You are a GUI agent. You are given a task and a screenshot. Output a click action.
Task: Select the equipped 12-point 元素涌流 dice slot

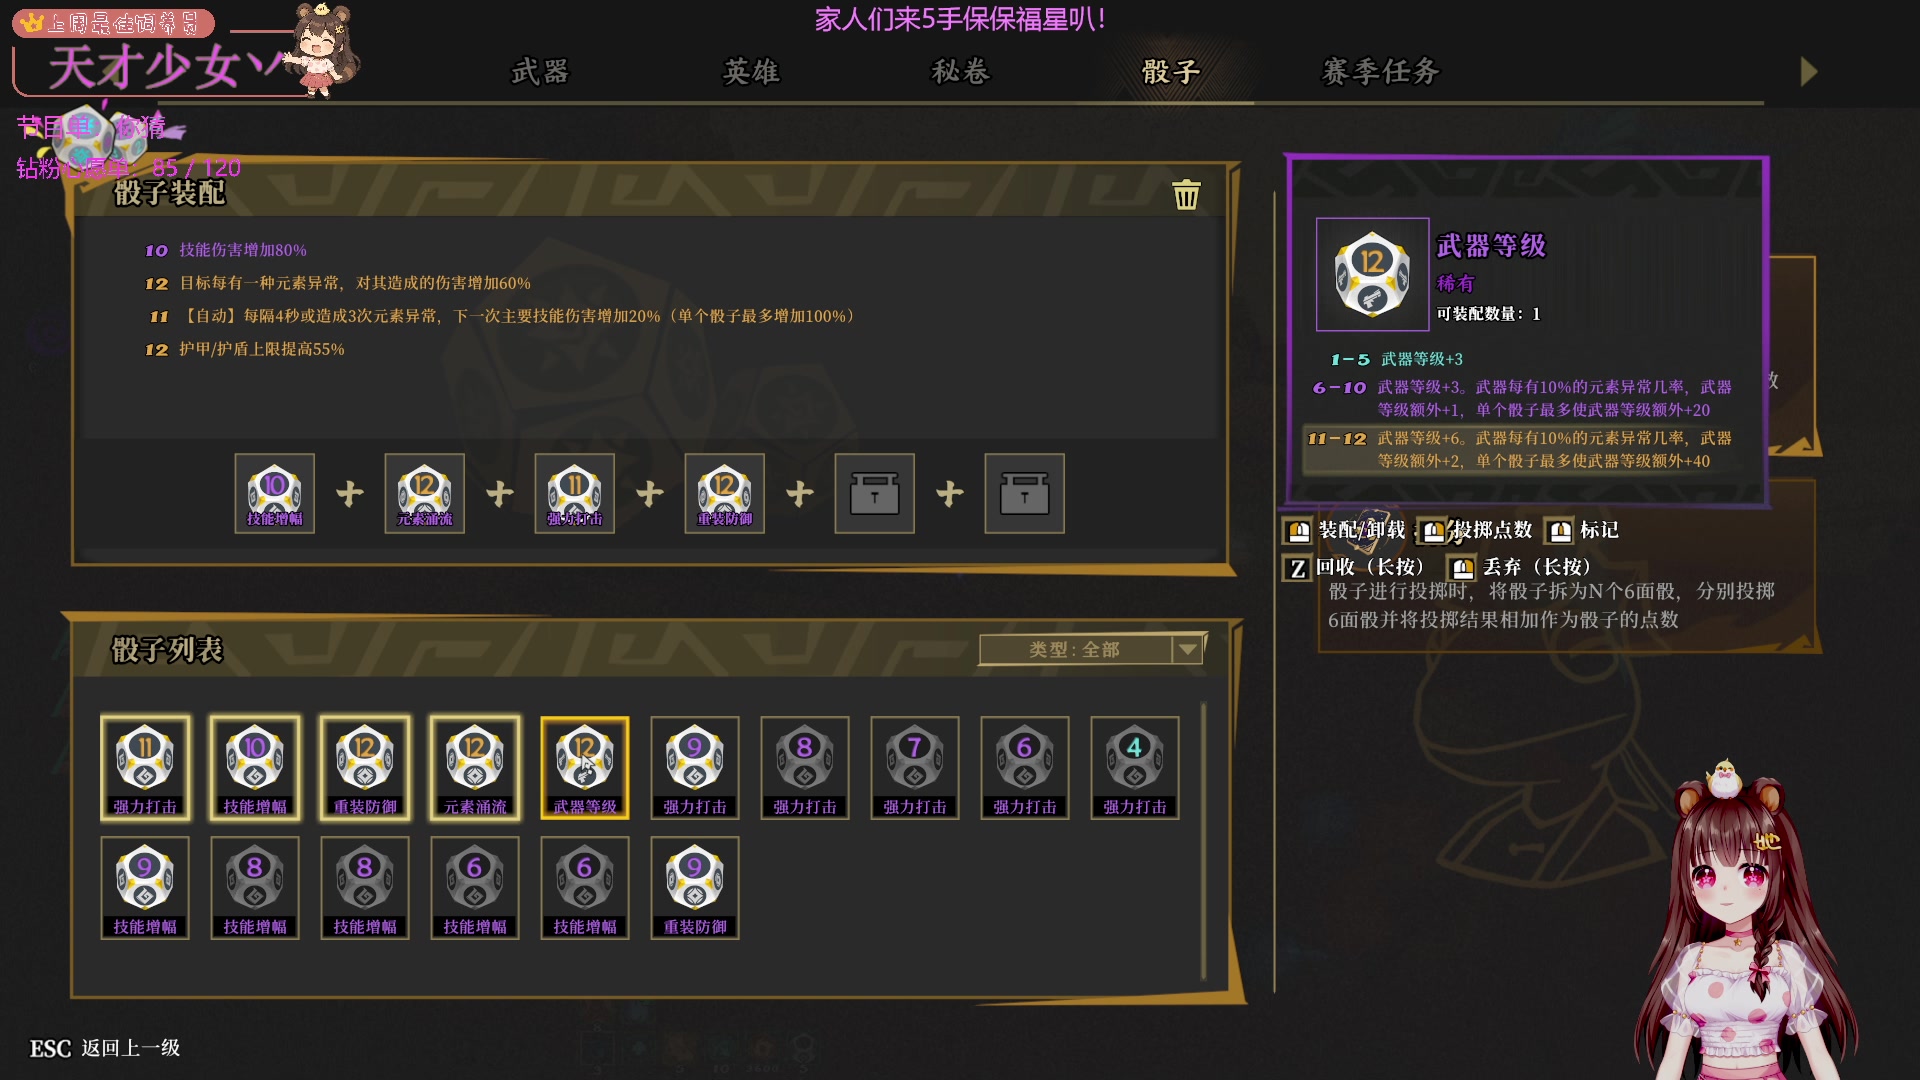[x=425, y=493]
